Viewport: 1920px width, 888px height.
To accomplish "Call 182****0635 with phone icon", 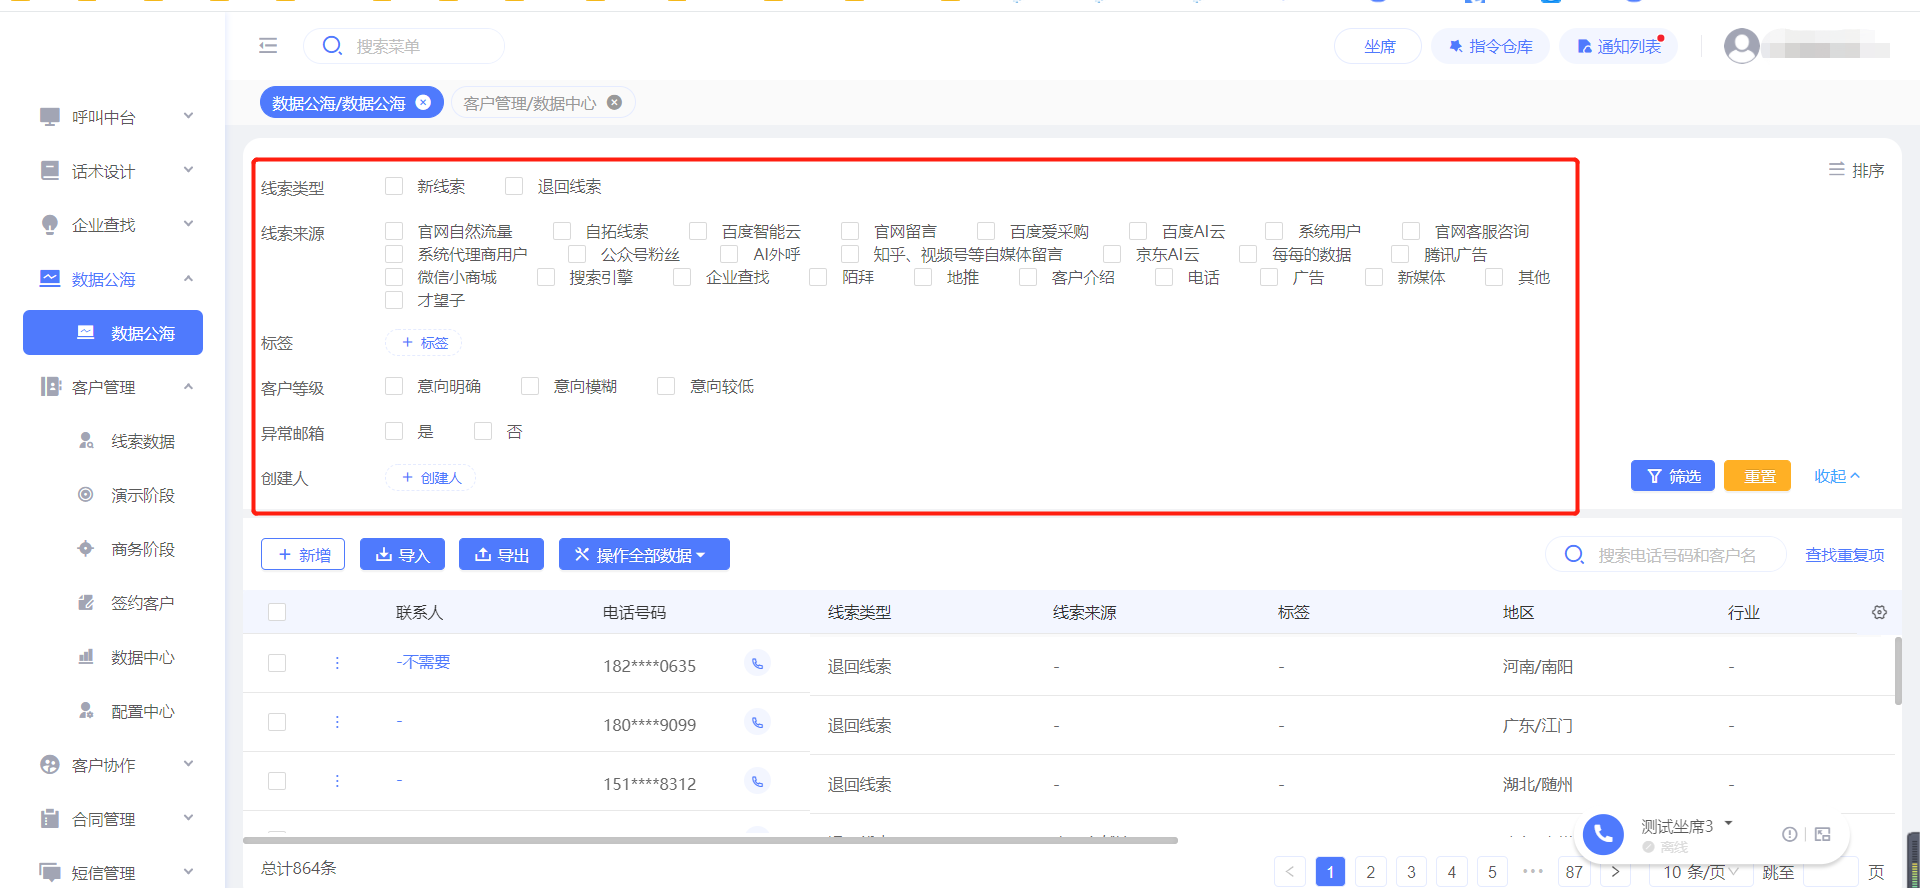I will (758, 663).
